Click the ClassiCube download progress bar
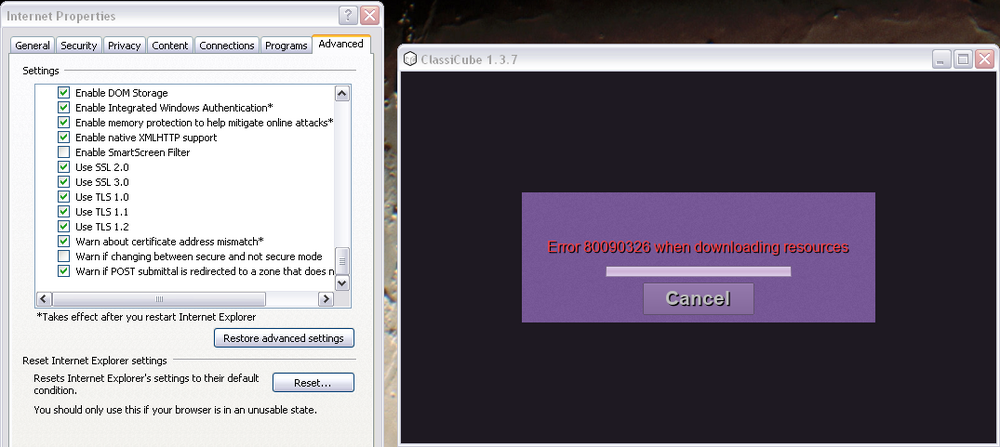1000x447 pixels. (x=698, y=272)
